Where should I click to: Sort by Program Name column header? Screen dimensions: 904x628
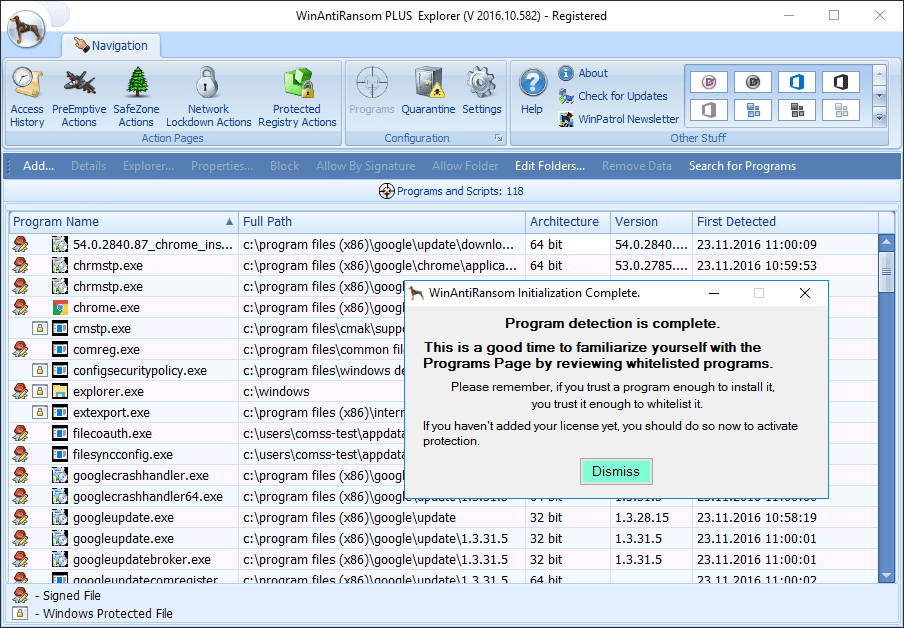click(123, 222)
